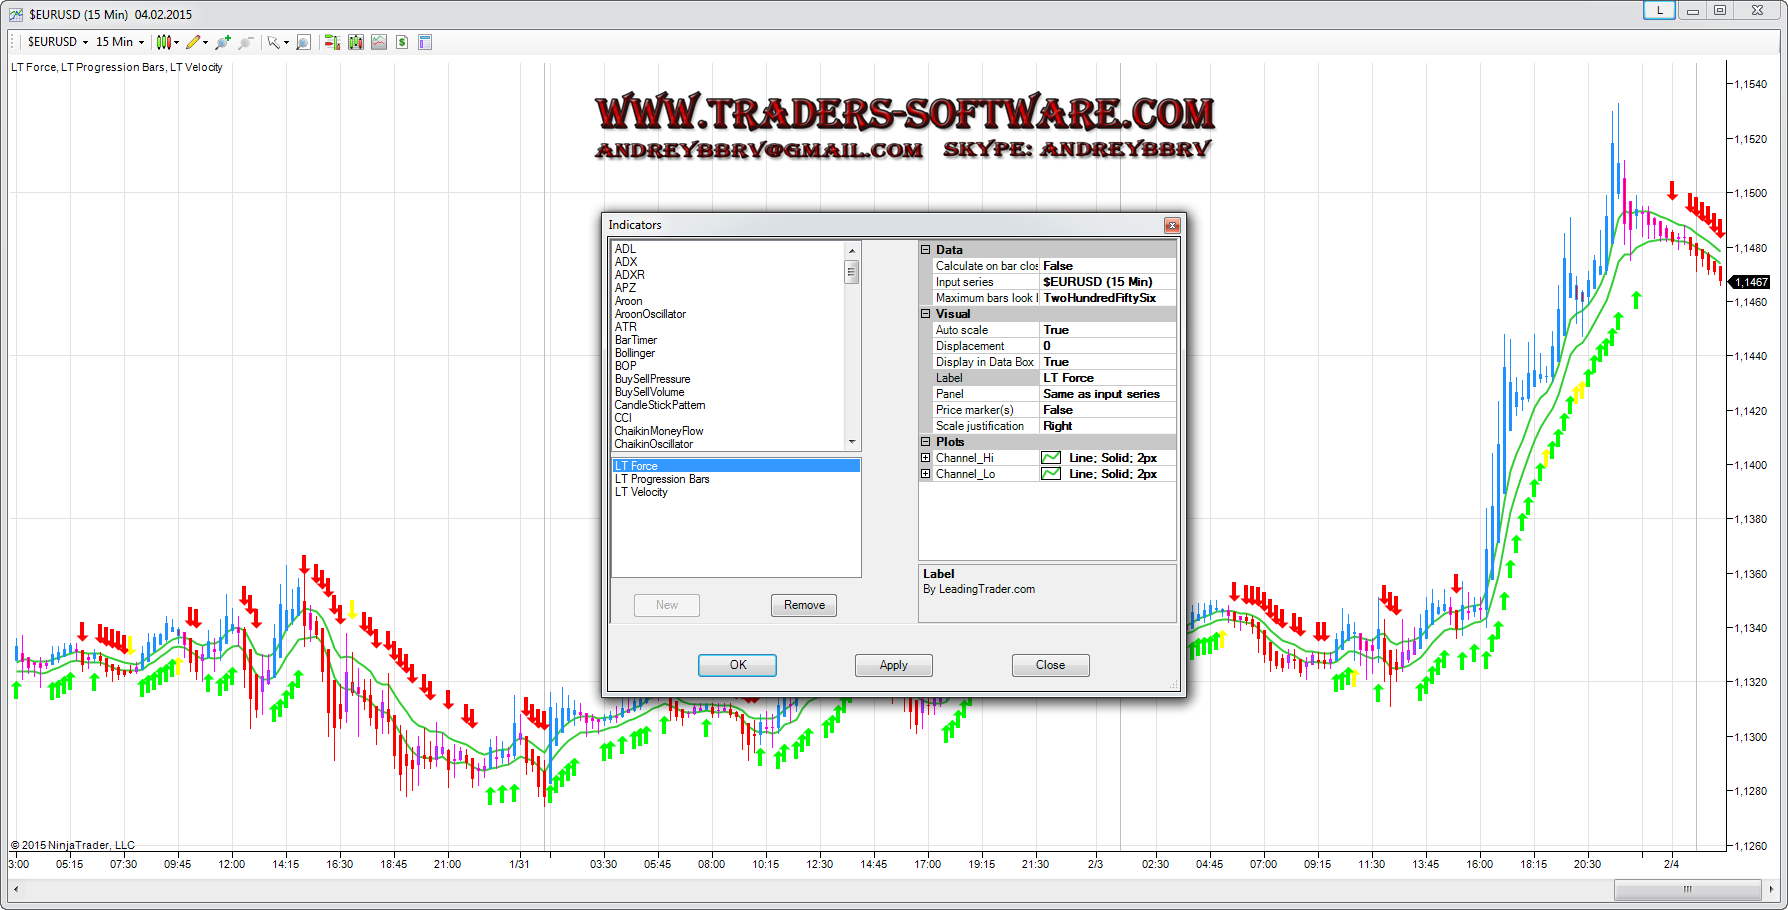This screenshot has height=910, width=1788.
Task: Select Bollinger from the indicator list
Action: pos(635,353)
